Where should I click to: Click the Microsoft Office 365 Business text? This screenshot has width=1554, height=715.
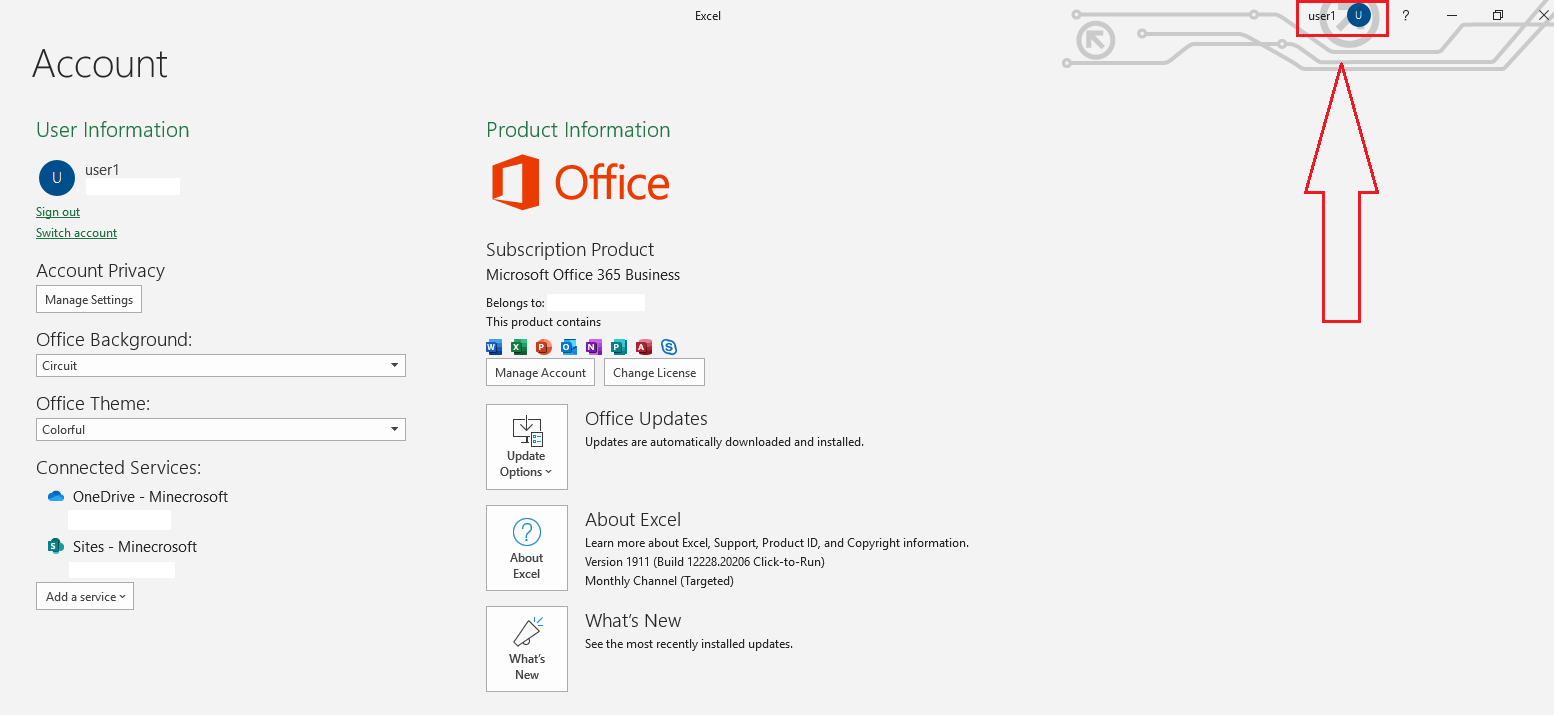(583, 274)
